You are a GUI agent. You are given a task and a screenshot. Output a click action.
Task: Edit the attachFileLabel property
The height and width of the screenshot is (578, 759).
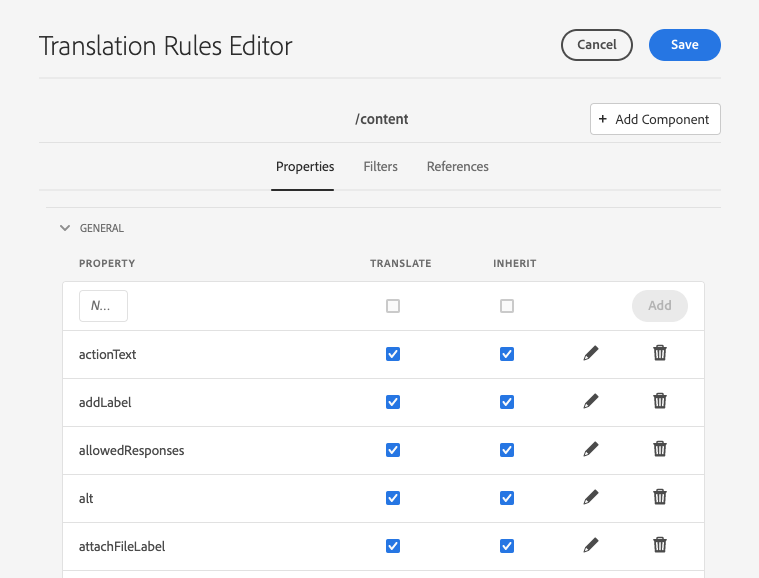click(591, 546)
